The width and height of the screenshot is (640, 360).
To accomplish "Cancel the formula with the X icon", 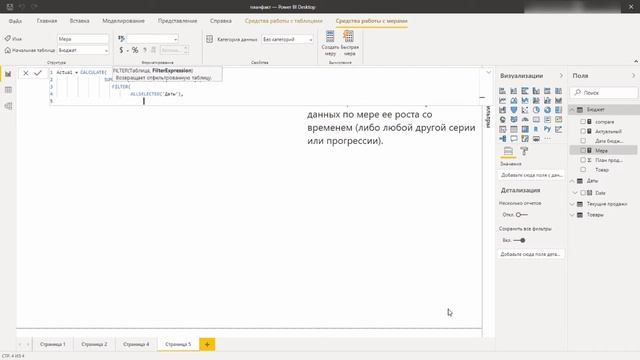I will [26, 73].
